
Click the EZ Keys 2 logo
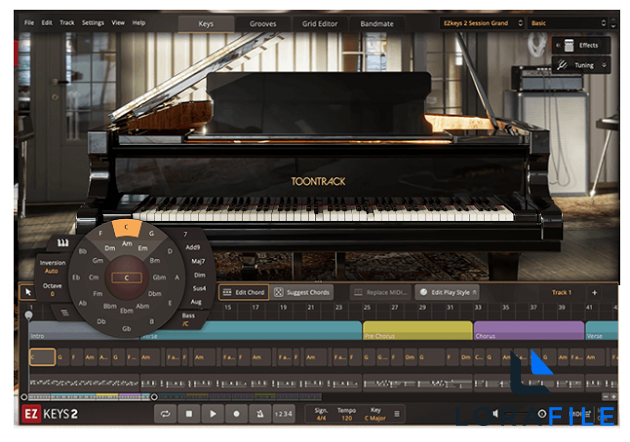point(50,413)
